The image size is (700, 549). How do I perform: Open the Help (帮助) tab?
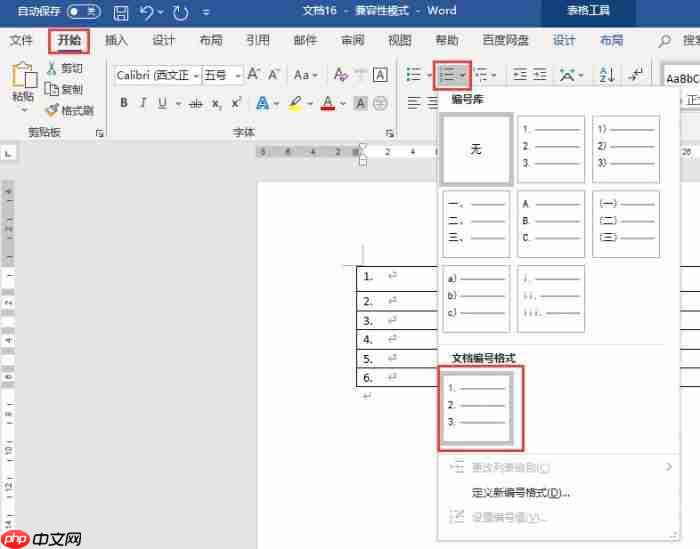447,41
